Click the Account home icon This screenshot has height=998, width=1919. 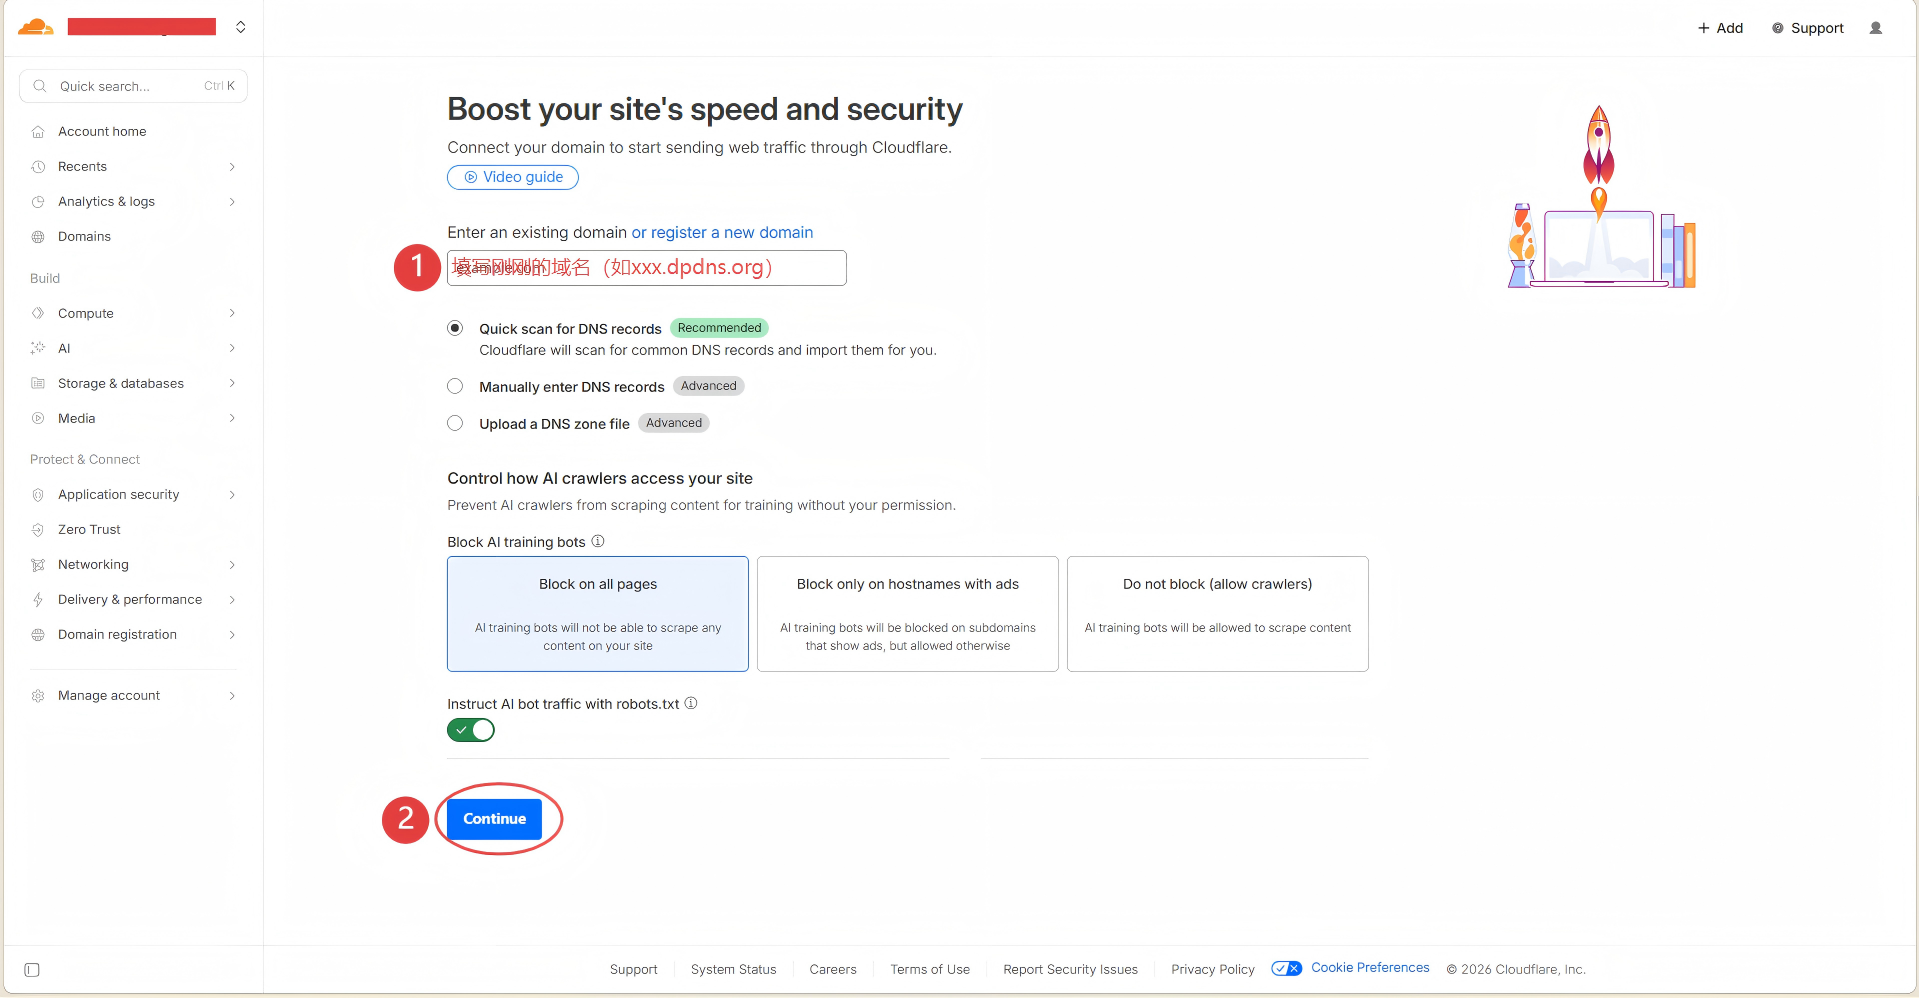pos(38,132)
